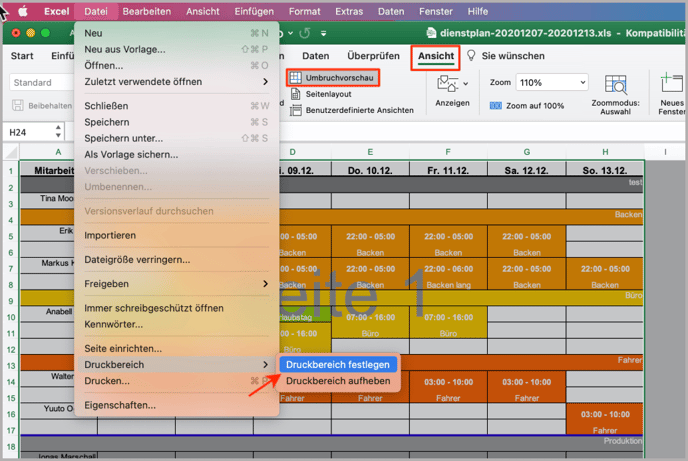Choose Speichern menu item
This screenshot has height=461, width=688.
coord(176,122)
